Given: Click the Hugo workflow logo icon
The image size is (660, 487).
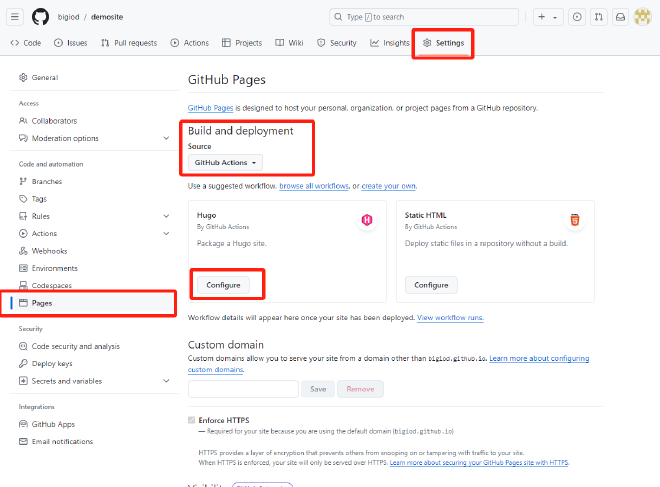Looking at the screenshot, I should (367, 220).
